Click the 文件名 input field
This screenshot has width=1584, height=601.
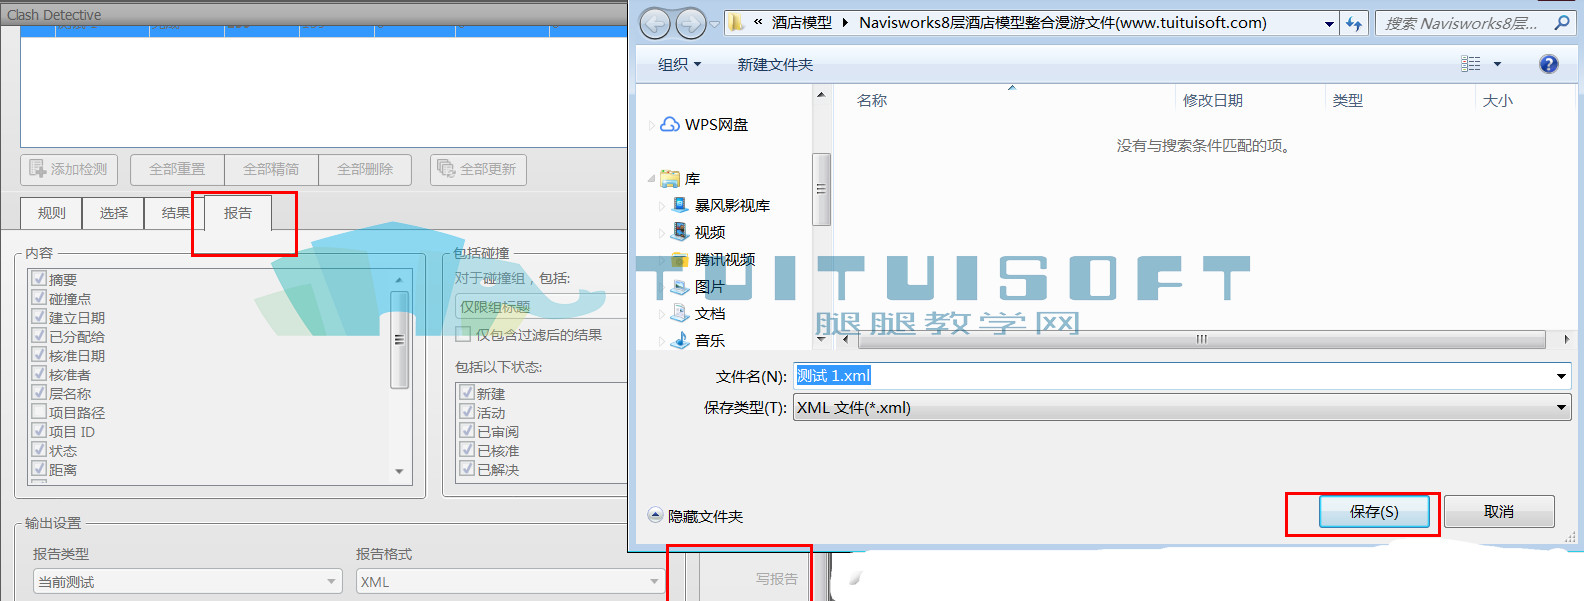(x=1182, y=376)
